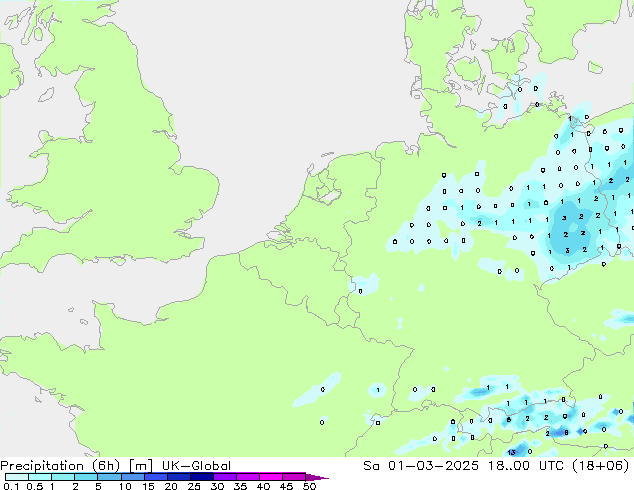634x490 pixels.
Task: Click the '15' legend scale label
Action: (x=148, y=486)
